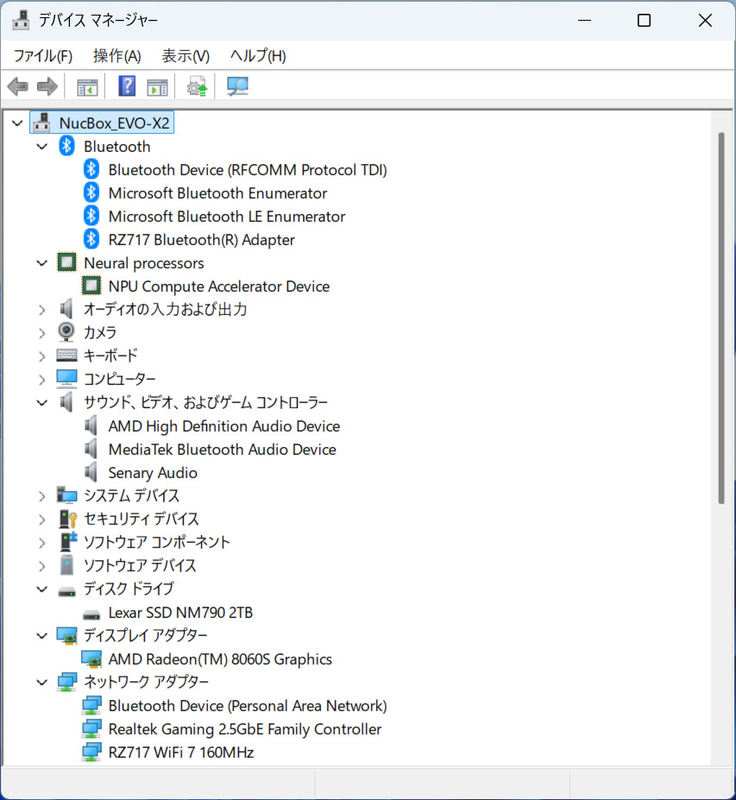Click icon beside AMD Radeon(TM) 8060S Graphics
Image resolution: width=736 pixels, height=800 pixels.
[91, 659]
